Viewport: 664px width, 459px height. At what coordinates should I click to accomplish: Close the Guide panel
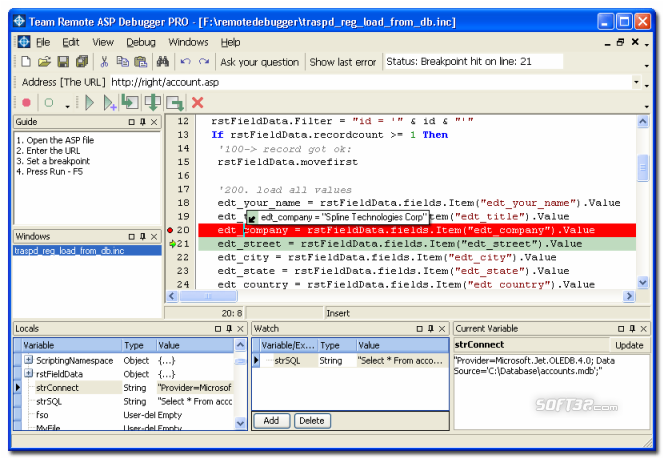[154, 122]
